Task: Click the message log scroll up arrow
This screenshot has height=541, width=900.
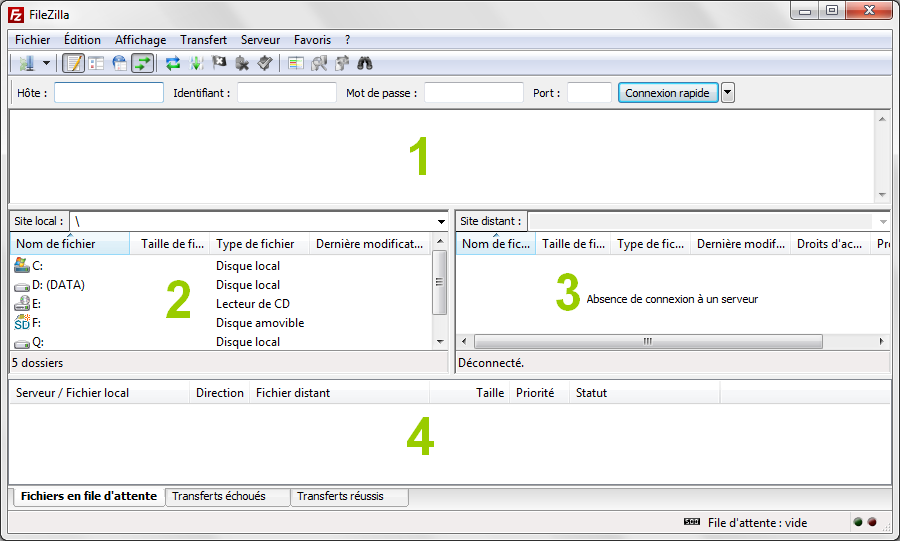Action: click(x=882, y=119)
